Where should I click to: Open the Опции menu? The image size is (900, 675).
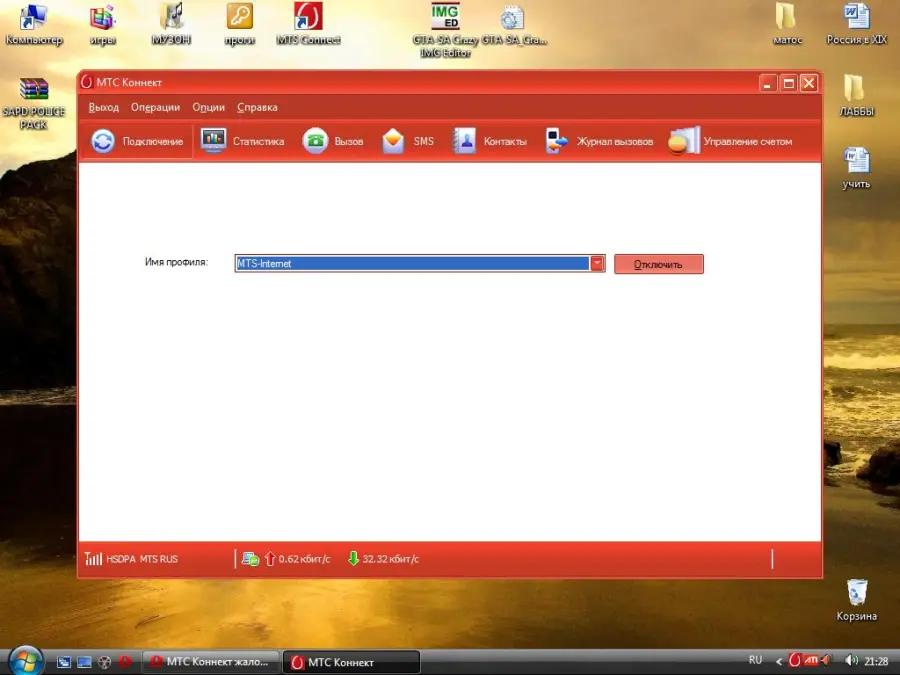point(208,107)
